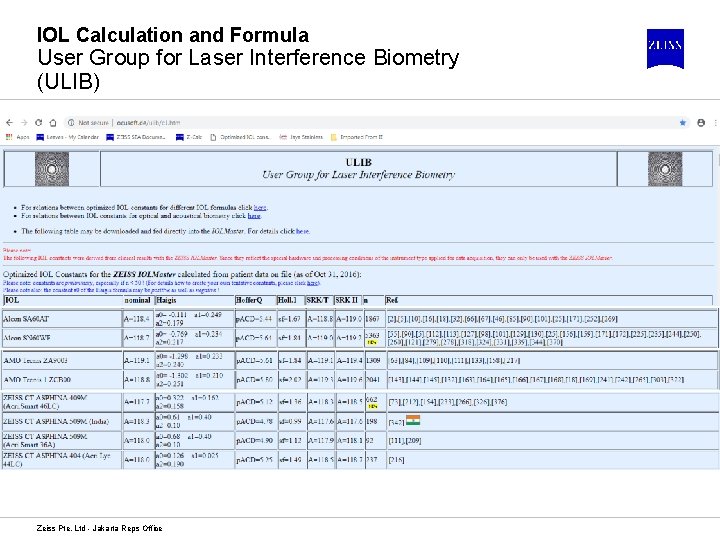The image size is (720, 540).
Task: Open the Optimized IOL constants bookmark
Action: click(240, 137)
